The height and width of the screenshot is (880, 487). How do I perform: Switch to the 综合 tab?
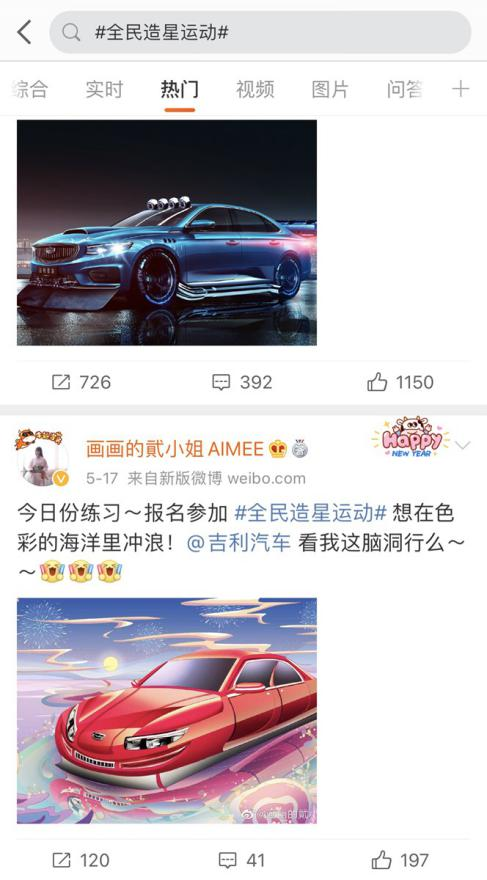30,89
